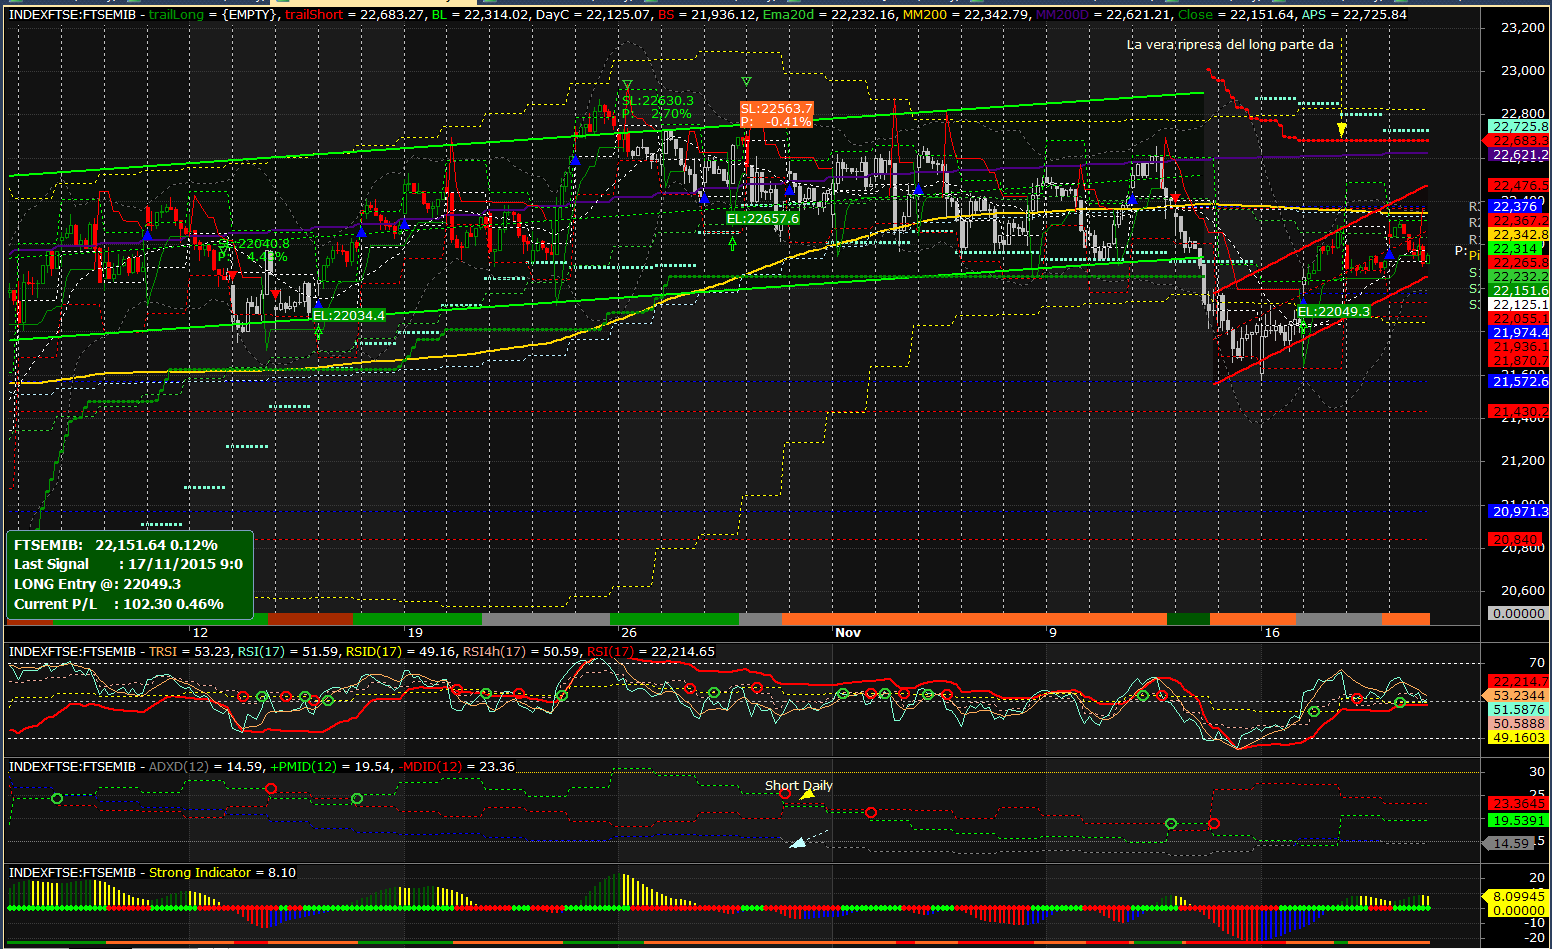The image size is (1552, 949).
Task: Click the blue 21,572.6 price tag
Action: click(1519, 381)
